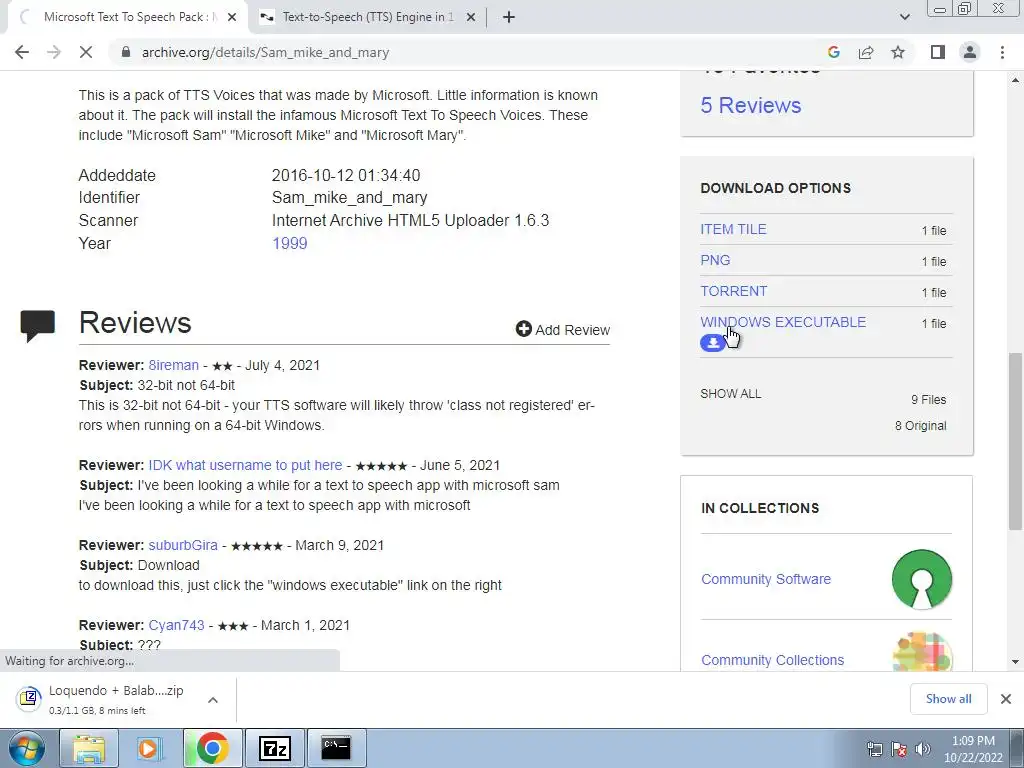
Task: Click the Community Collections thumbnail image
Action: click(x=921, y=652)
